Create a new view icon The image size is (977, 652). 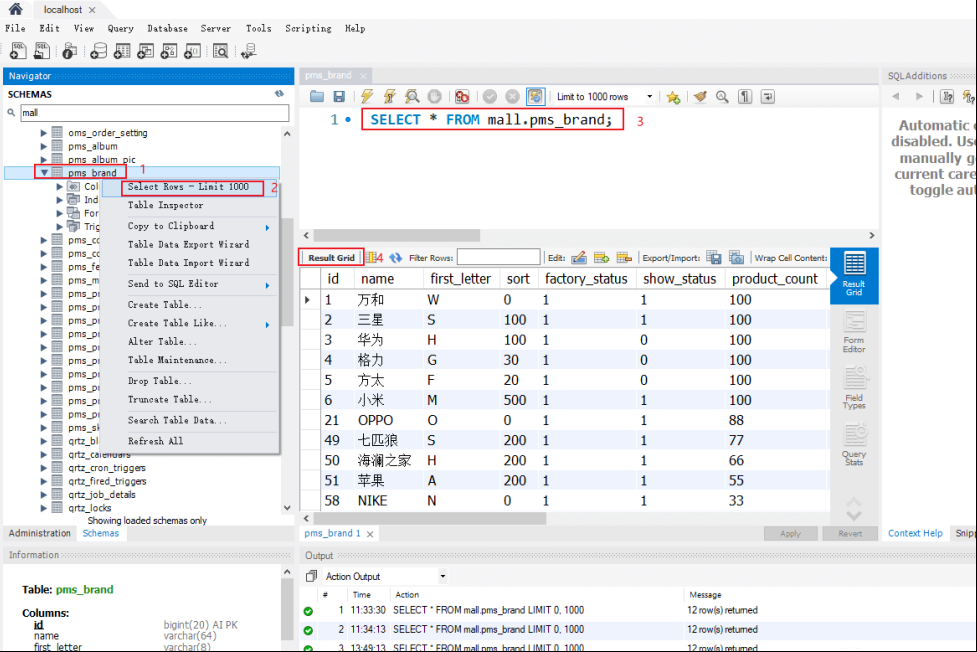click(x=145, y=51)
